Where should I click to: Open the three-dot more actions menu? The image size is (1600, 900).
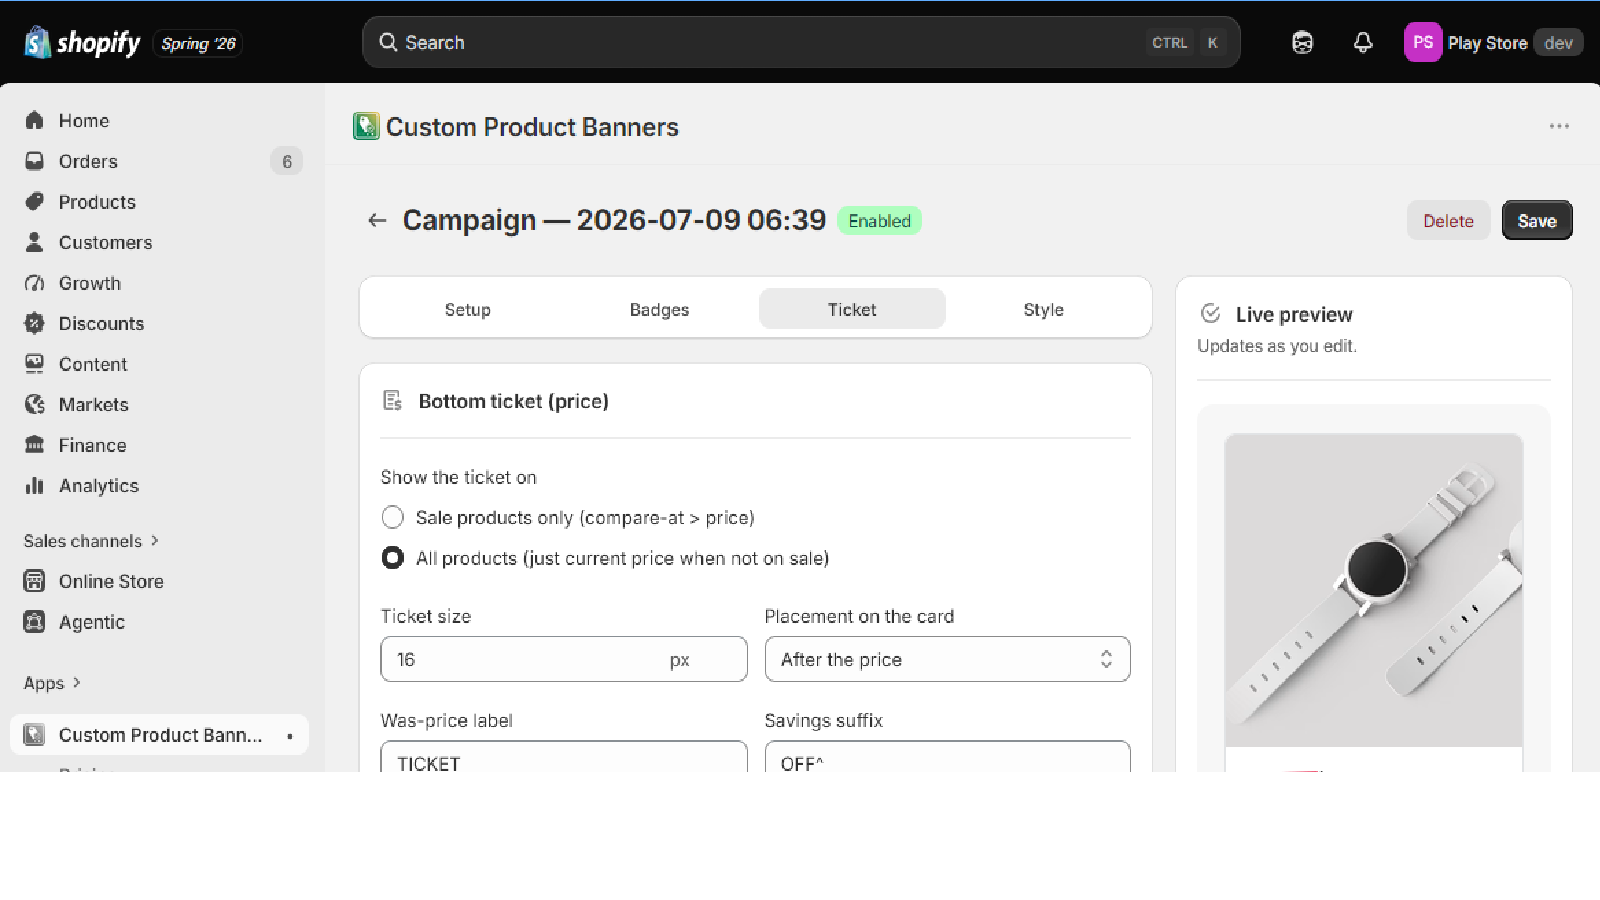pos(1559,126)
